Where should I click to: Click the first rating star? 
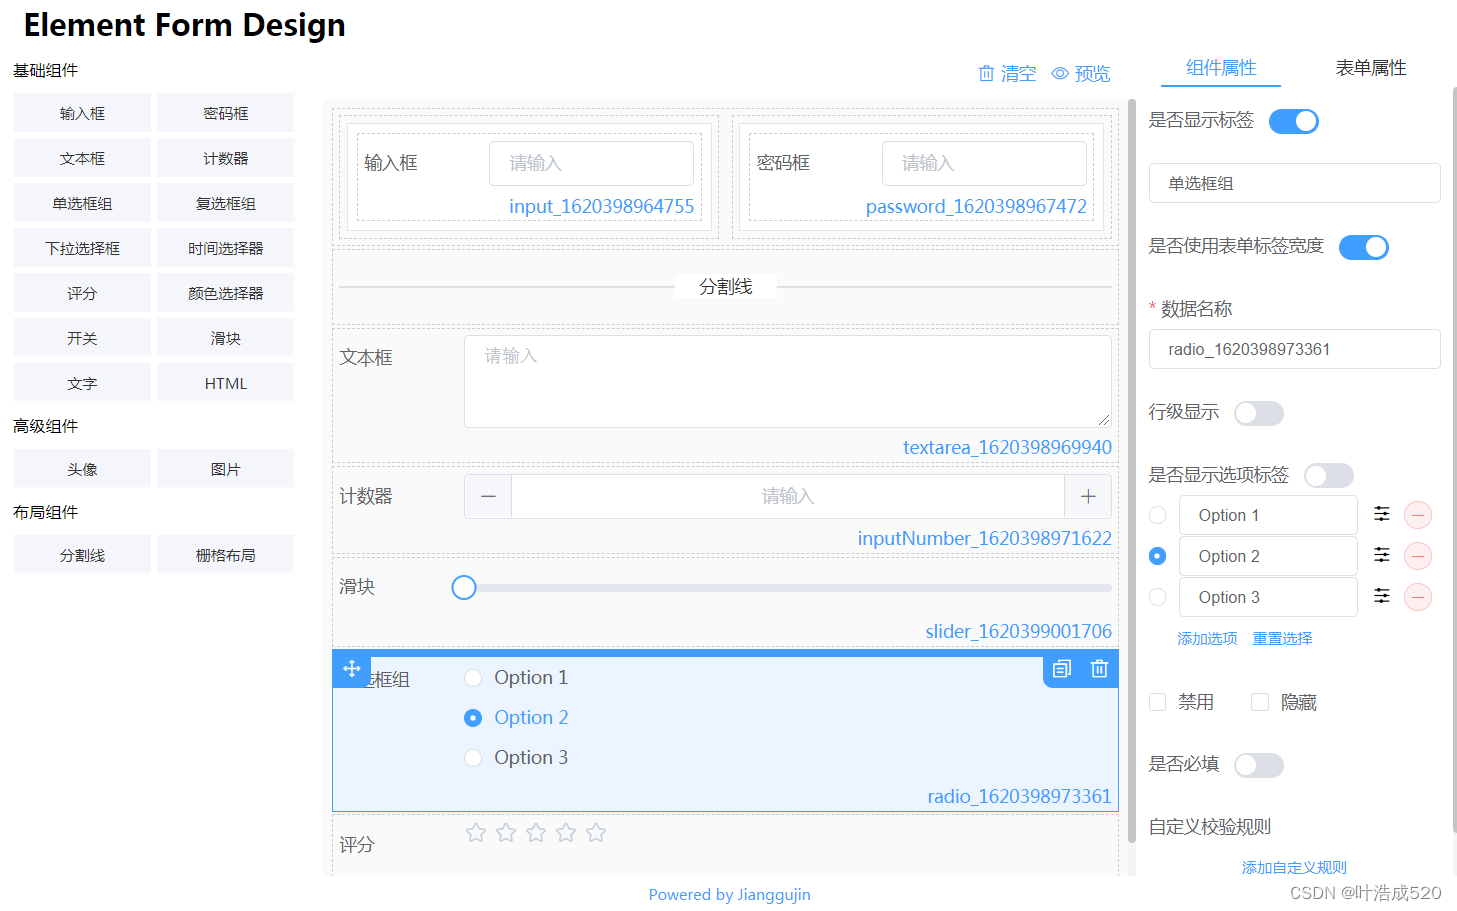[476, 832]
